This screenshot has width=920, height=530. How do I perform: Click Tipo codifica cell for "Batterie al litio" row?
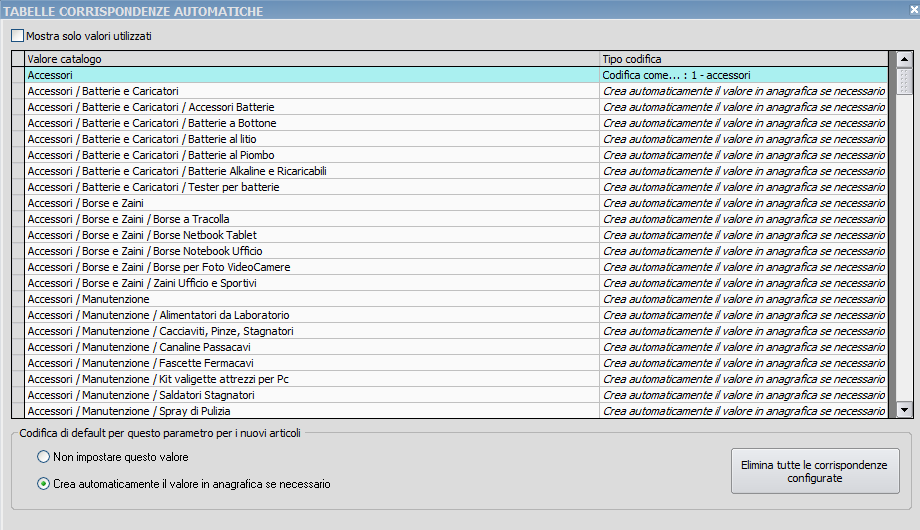(743, 139)
